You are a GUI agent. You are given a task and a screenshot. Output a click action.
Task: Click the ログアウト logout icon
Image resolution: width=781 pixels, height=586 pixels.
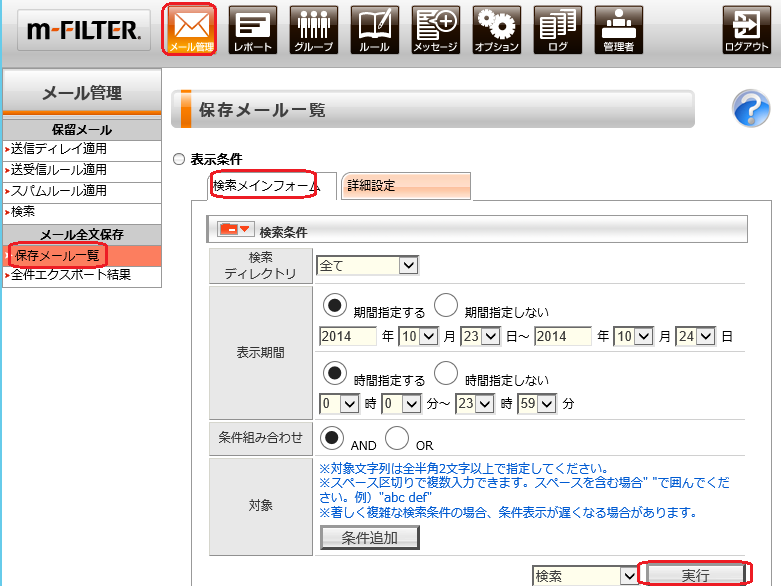[x=747, y=29]
